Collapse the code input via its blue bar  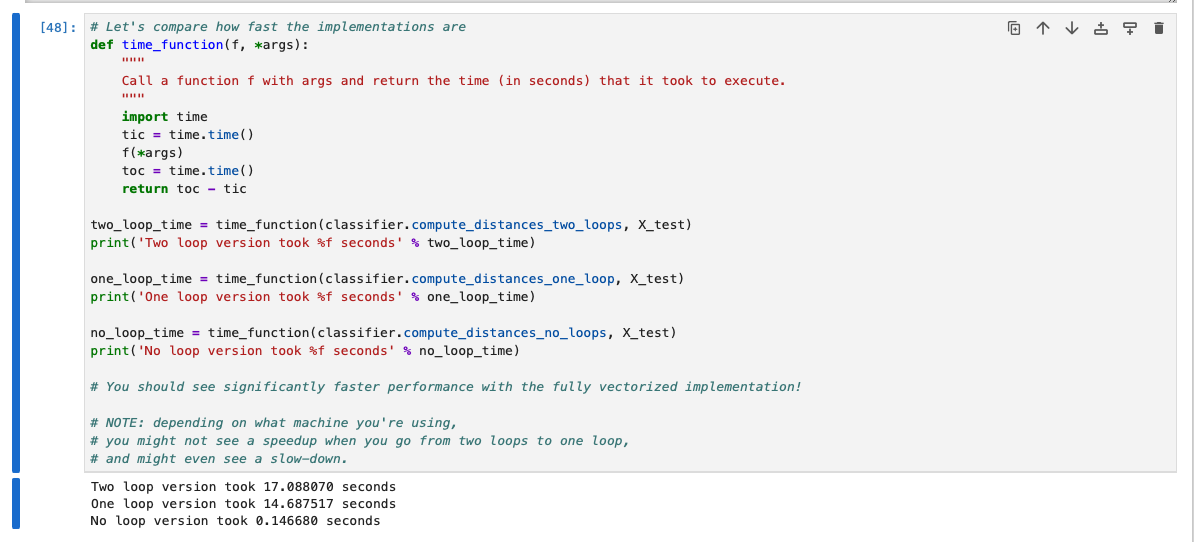[x=15, y=242]
